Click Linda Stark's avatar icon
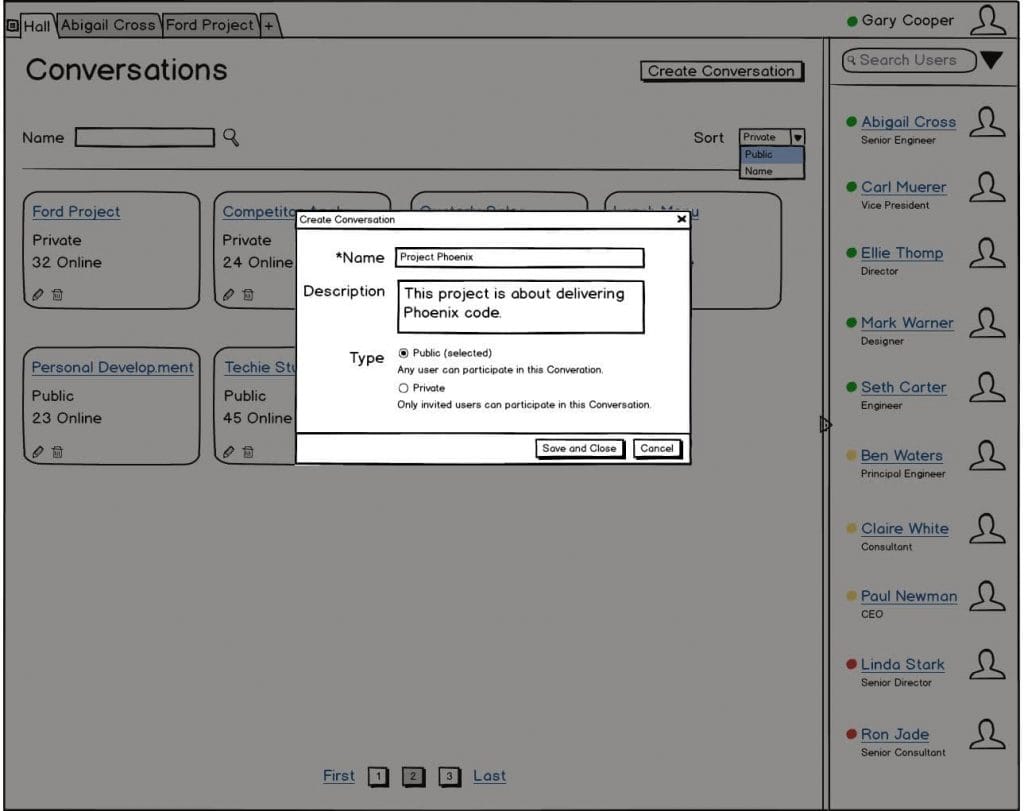 tap(987, 664)
